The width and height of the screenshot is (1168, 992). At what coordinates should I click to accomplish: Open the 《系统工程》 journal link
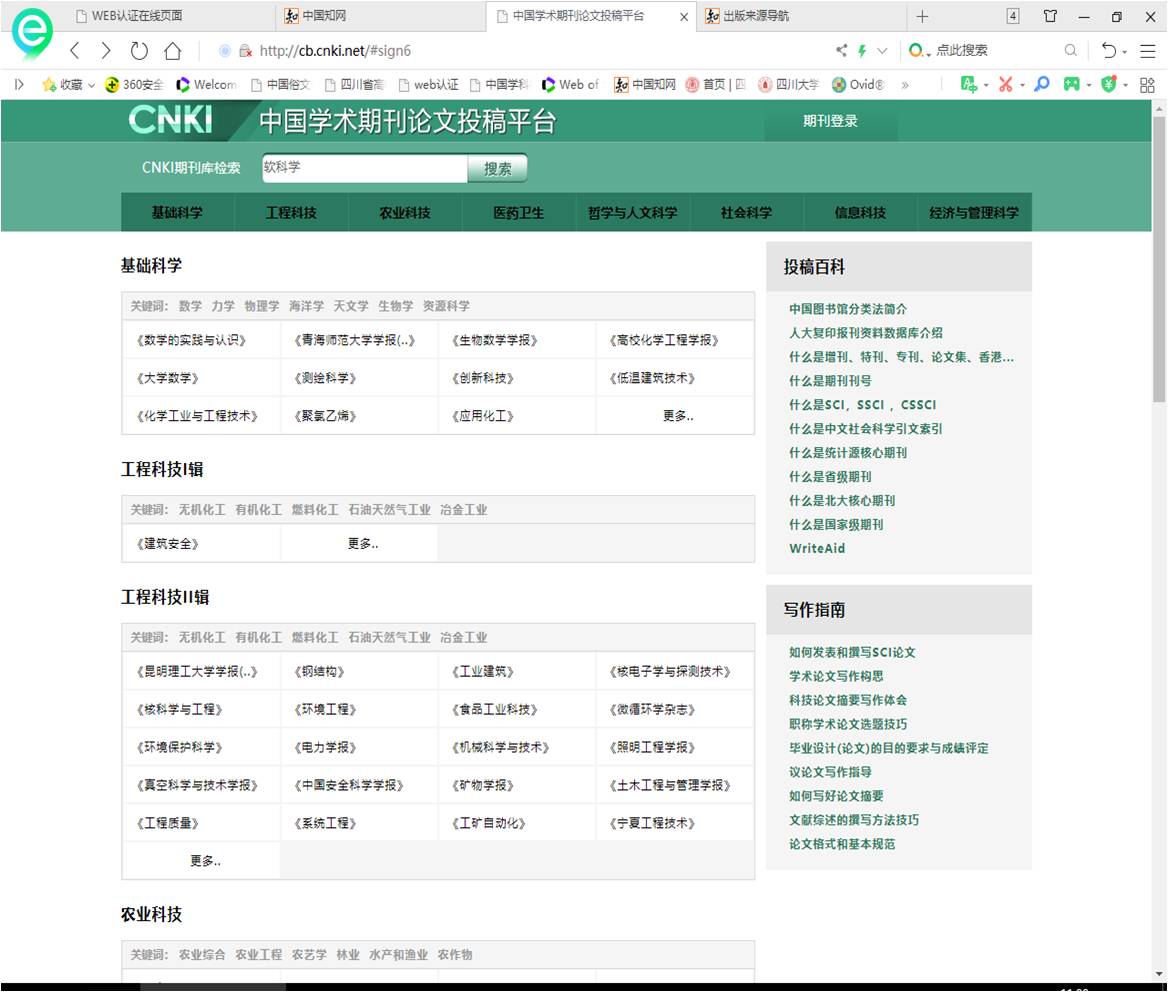click(326, 823)
